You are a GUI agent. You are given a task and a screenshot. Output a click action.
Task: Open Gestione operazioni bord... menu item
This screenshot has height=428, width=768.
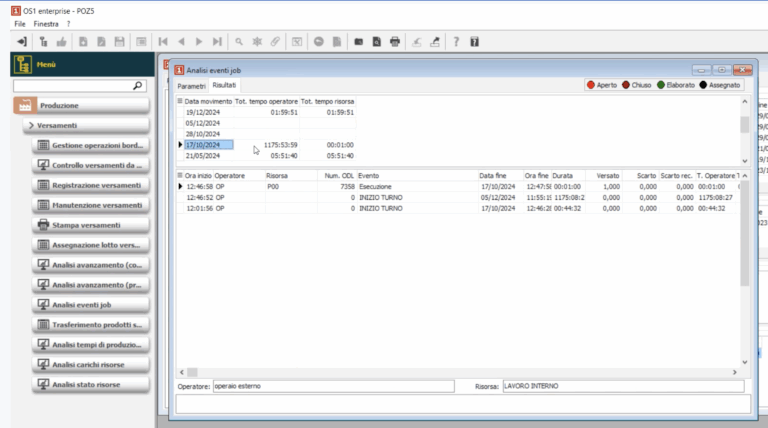pos(91,145)
